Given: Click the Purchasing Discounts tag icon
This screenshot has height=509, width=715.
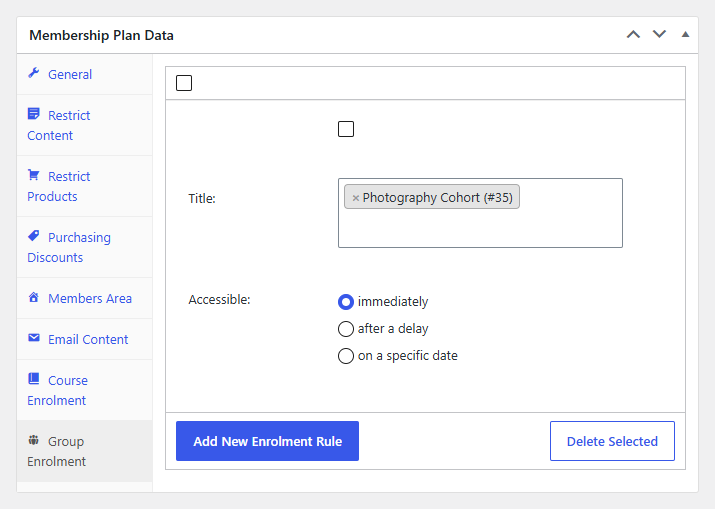Looking at the screenshot, I should pos(34,236).
